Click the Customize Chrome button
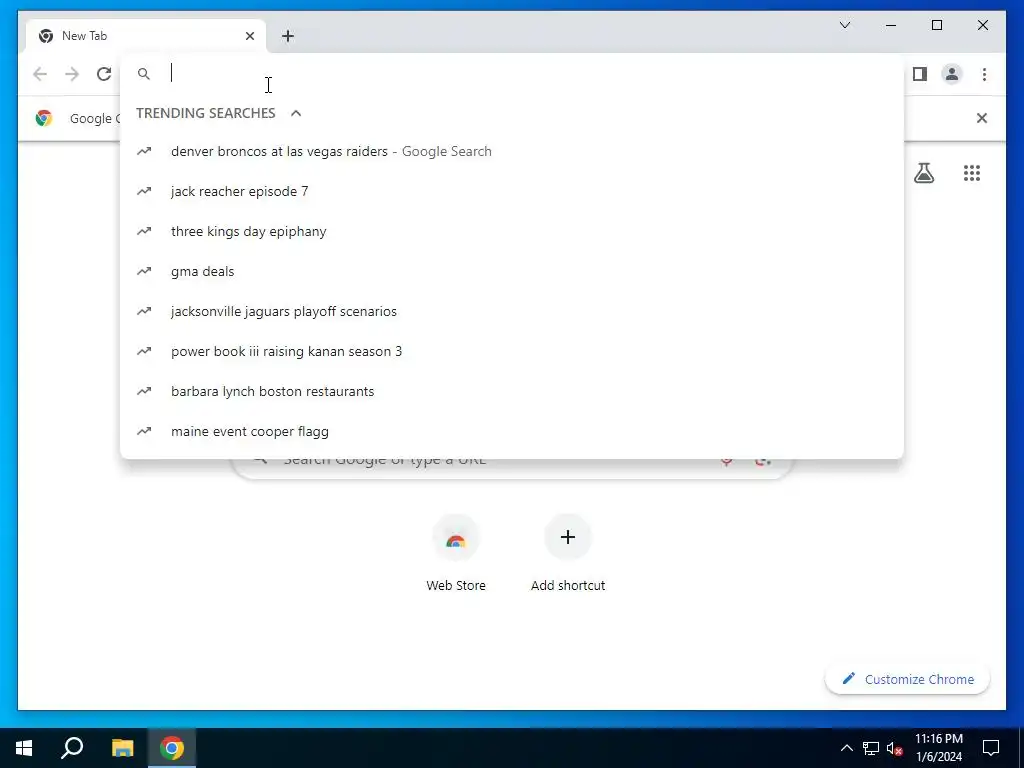This screenshot has width=1024, height=768. 907,679
